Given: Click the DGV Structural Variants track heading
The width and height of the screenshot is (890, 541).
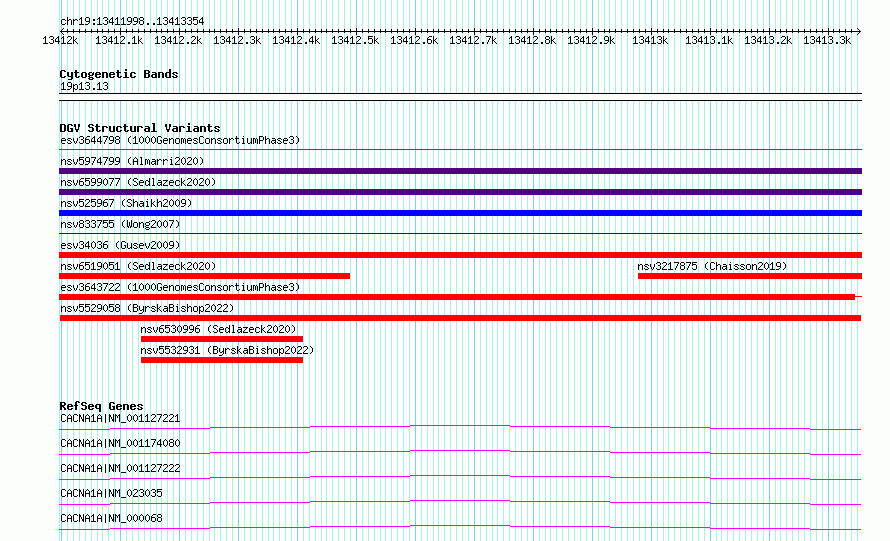Looking at the screenshot, I should click(x=140, y=128).
